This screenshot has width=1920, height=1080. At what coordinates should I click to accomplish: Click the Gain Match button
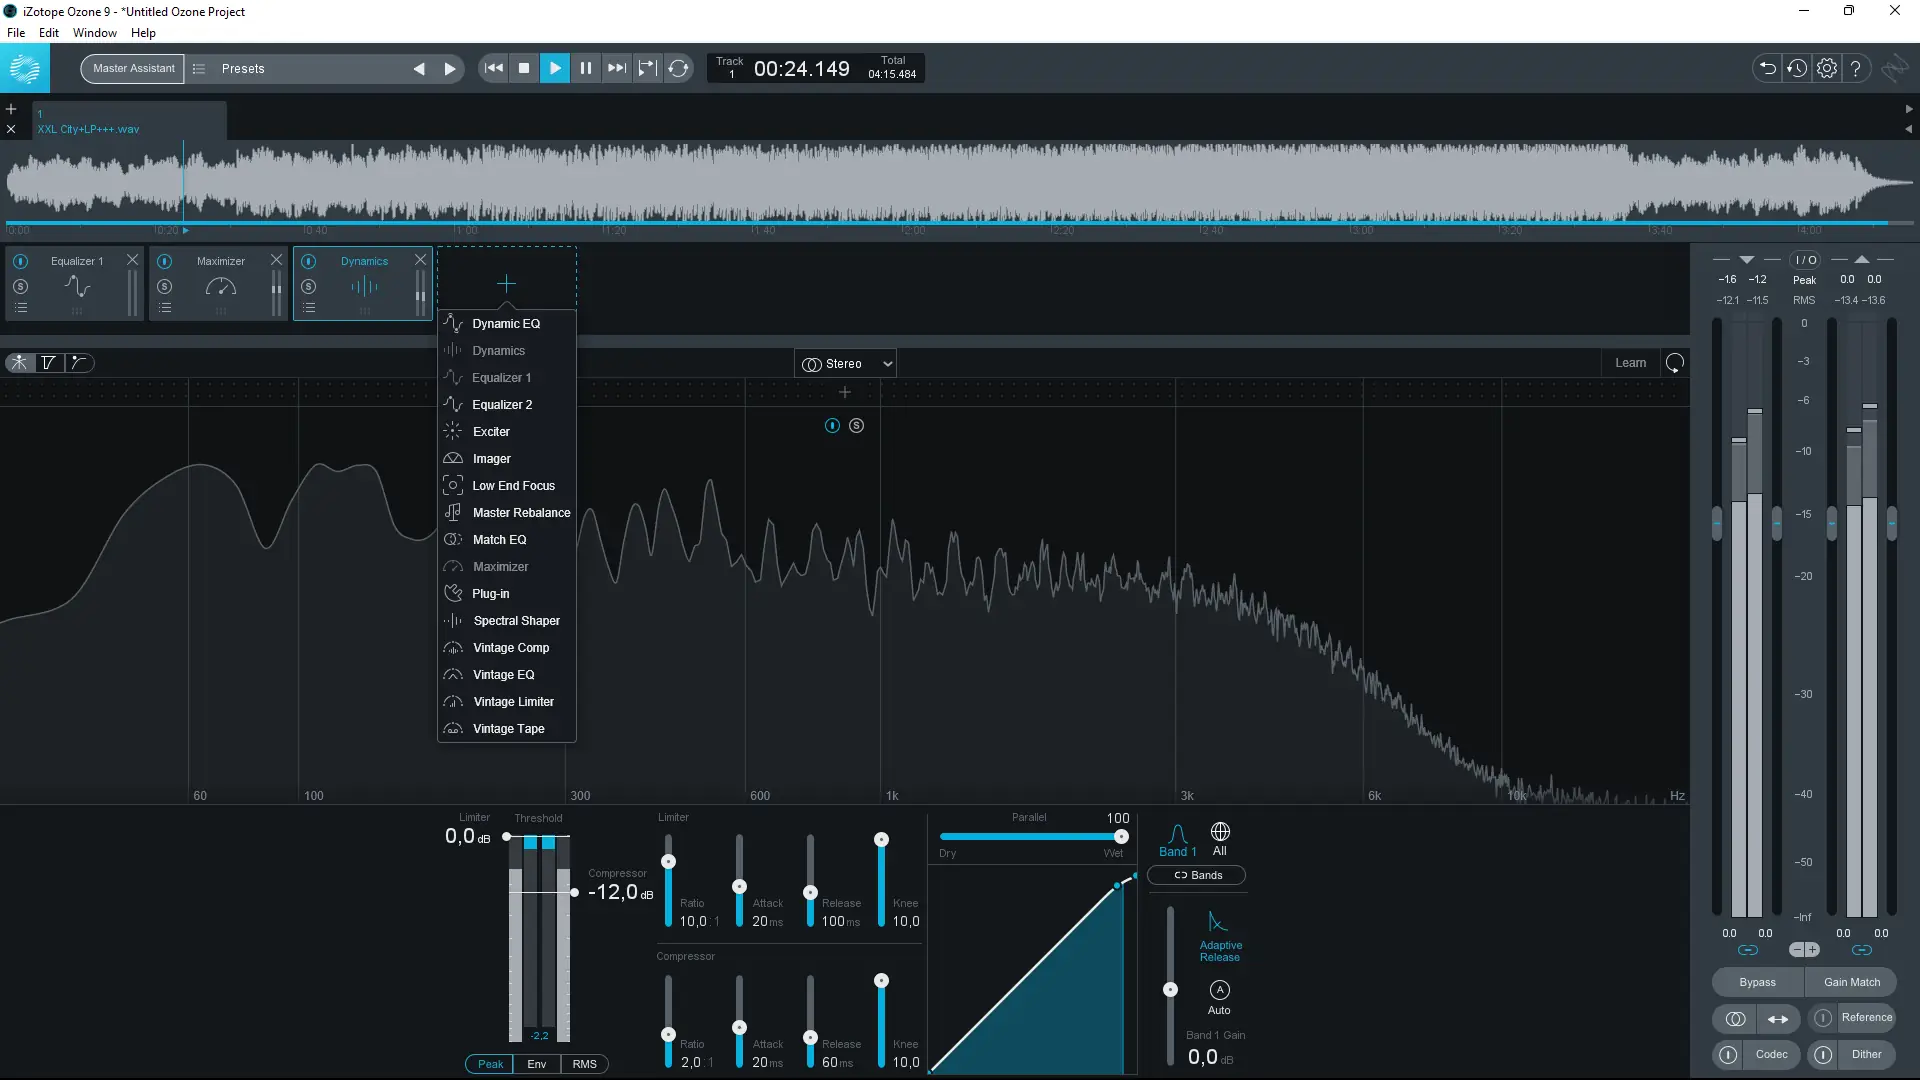(x=1851, y=982)
